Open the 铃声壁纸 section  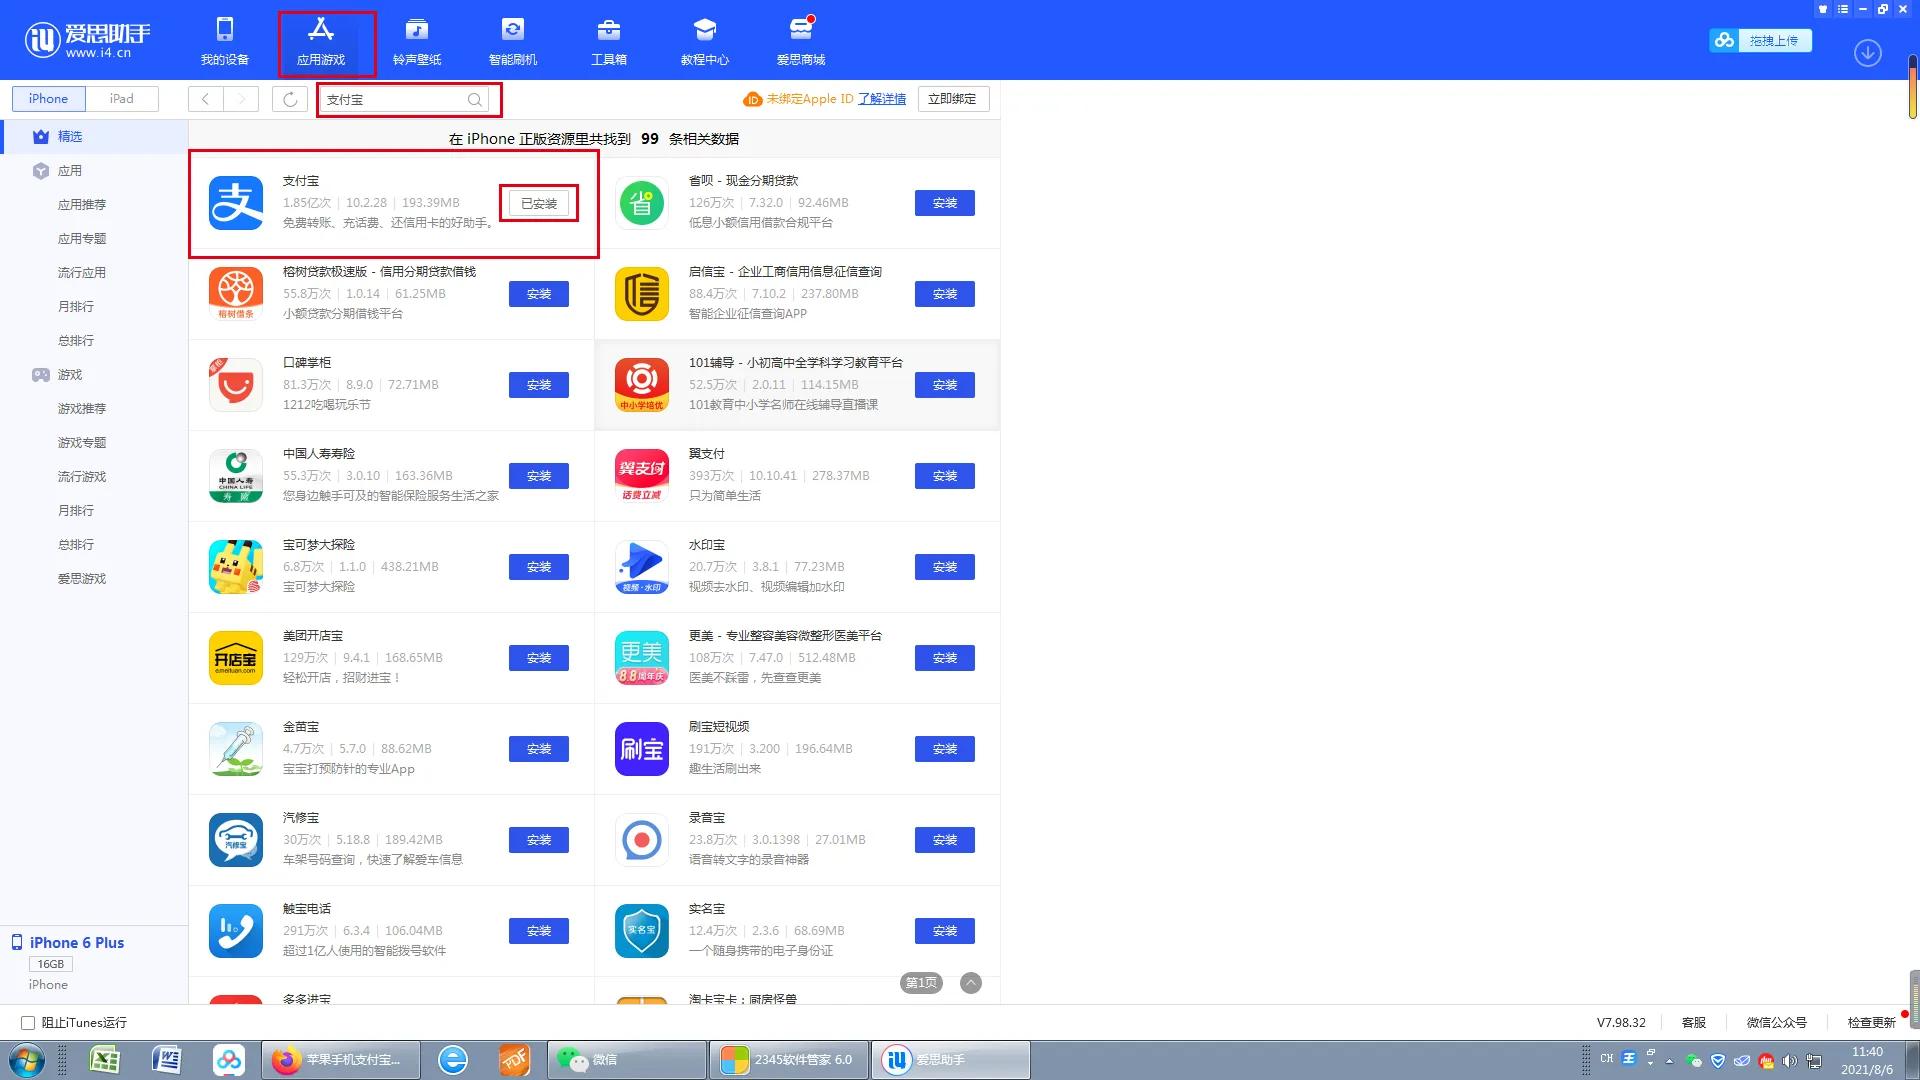click(417, 41)
